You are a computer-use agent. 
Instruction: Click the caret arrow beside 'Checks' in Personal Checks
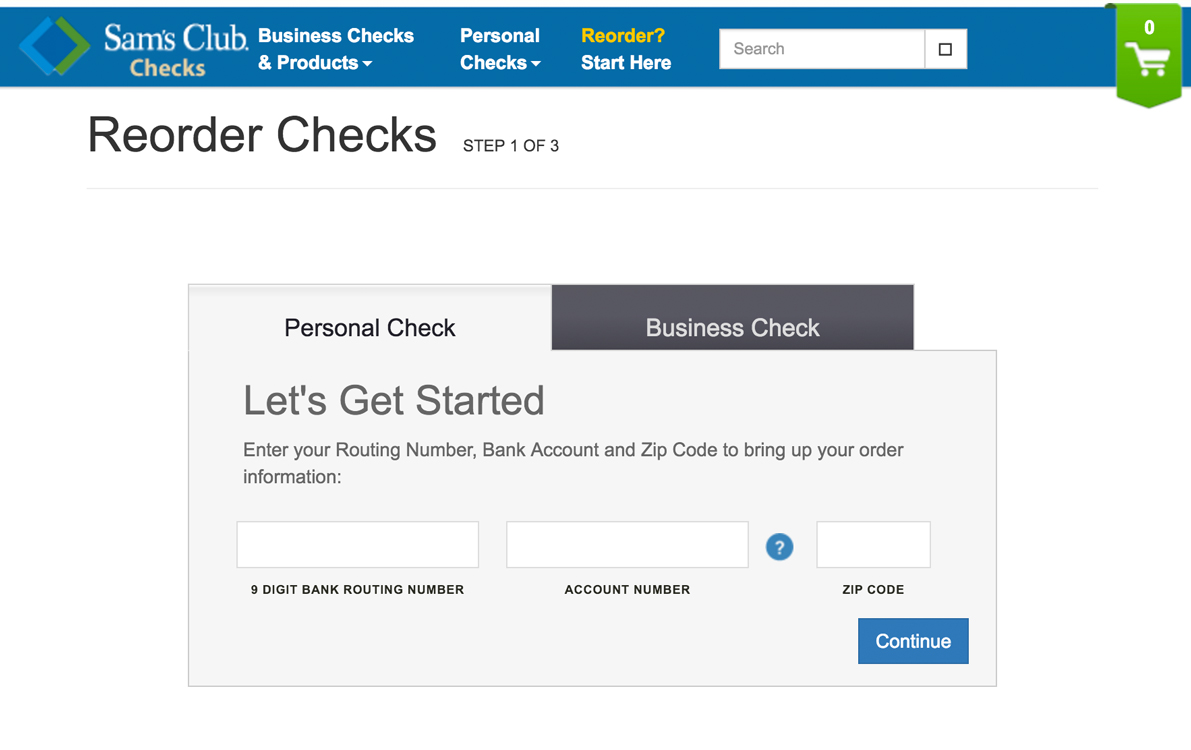point(536,64)
